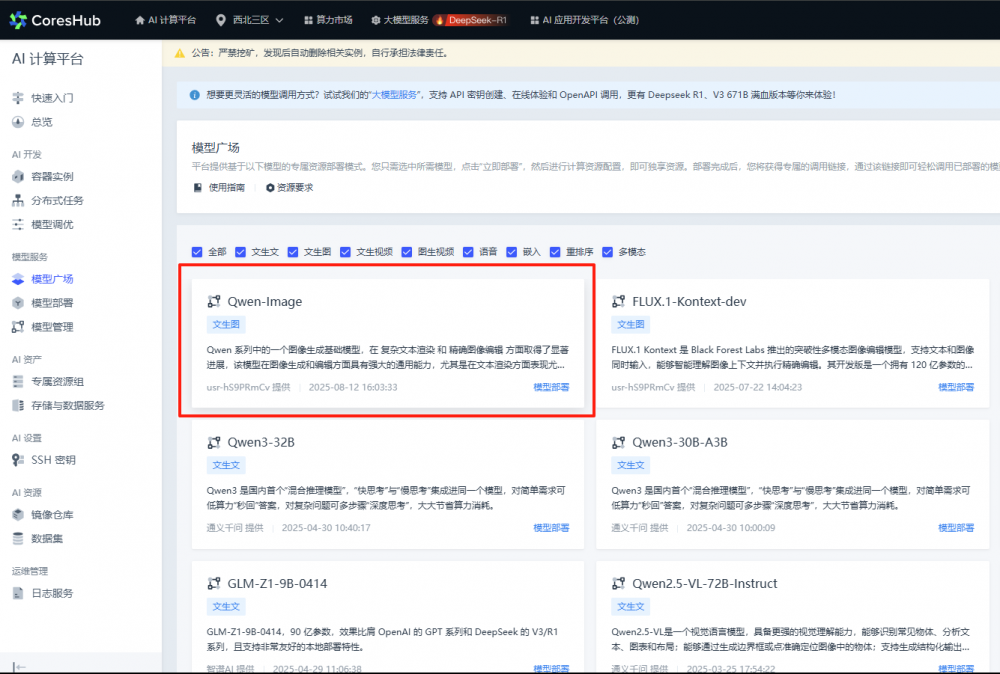The width and height of the screenshot is (1000, 674).
Task: Collapse the sidebar with the bottom arrow
Action: pyautogui.click(x=19, y=667)
